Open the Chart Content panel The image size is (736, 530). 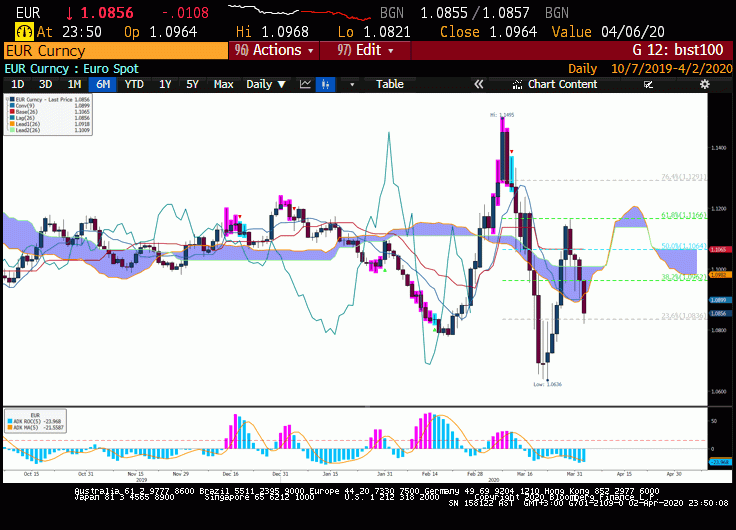(555, 84)
